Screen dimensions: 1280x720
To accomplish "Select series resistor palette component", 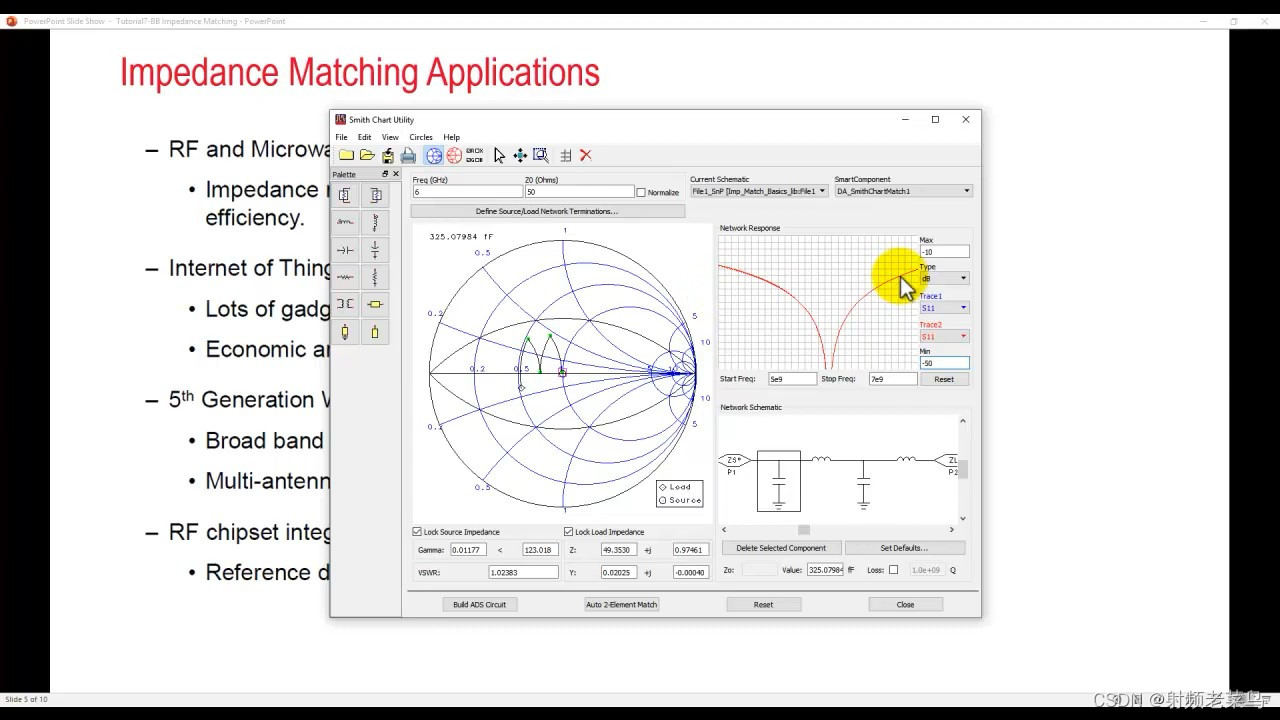I will [345, 277].
